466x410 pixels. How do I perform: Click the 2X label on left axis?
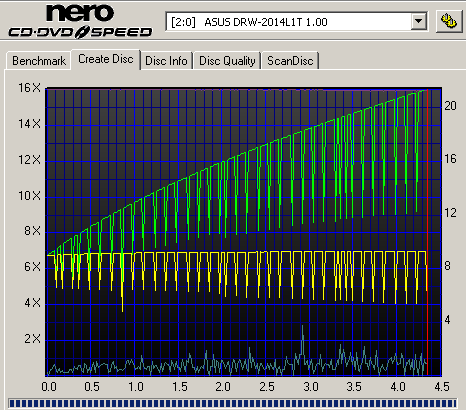point(32,339)
